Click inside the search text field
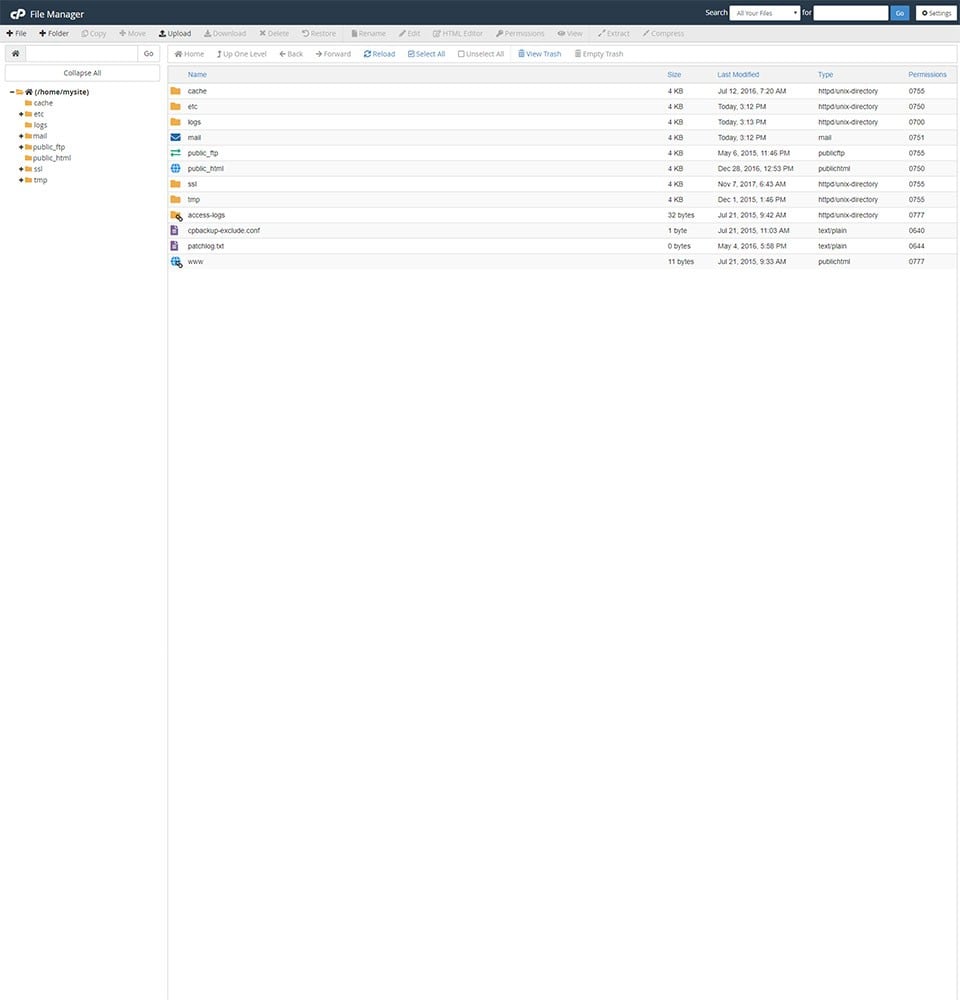The image size is (960, 1000). coord(852,13)
